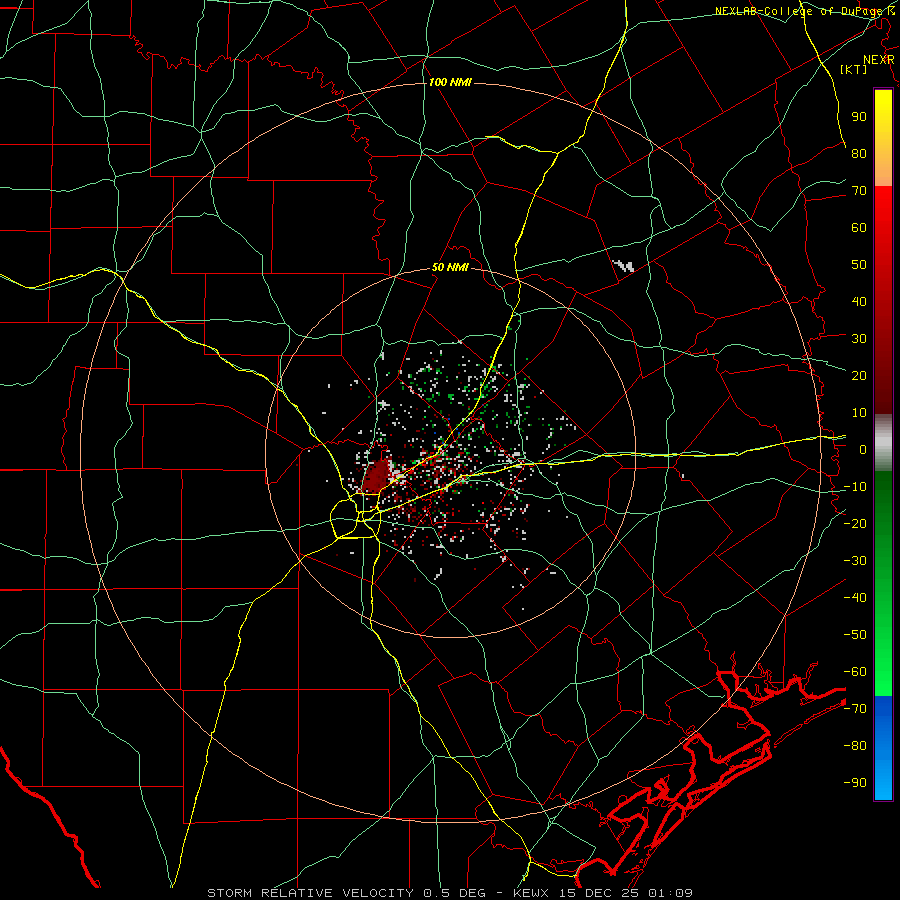Select the 70 value on the velocity scale
Image resolution: width=900 pixels, height=900 pixels.
pos(859,191)
